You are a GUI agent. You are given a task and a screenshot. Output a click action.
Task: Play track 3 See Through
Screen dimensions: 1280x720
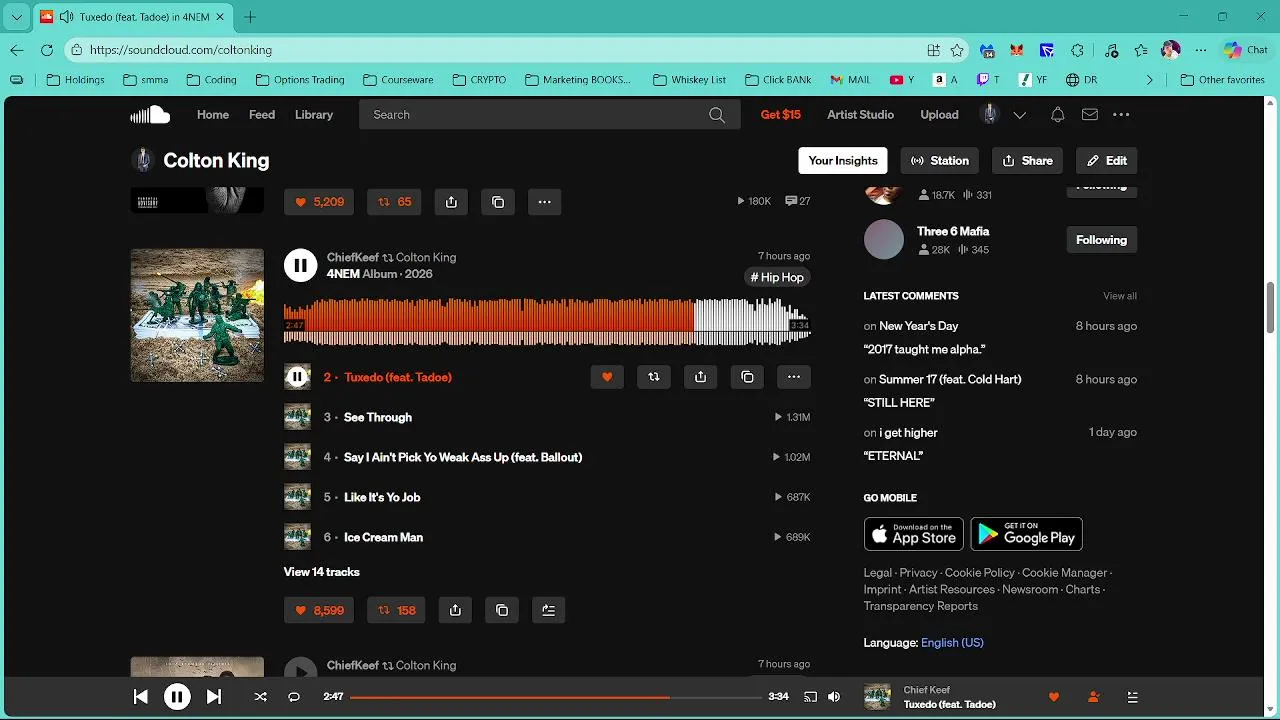(x=378, y=417)
